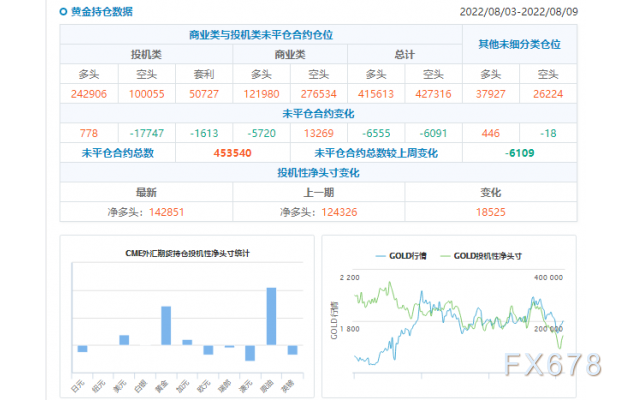The height and width of the screenshot is (400, 632).
Task: Click the 400 000 right axis label
Action: 548,277
